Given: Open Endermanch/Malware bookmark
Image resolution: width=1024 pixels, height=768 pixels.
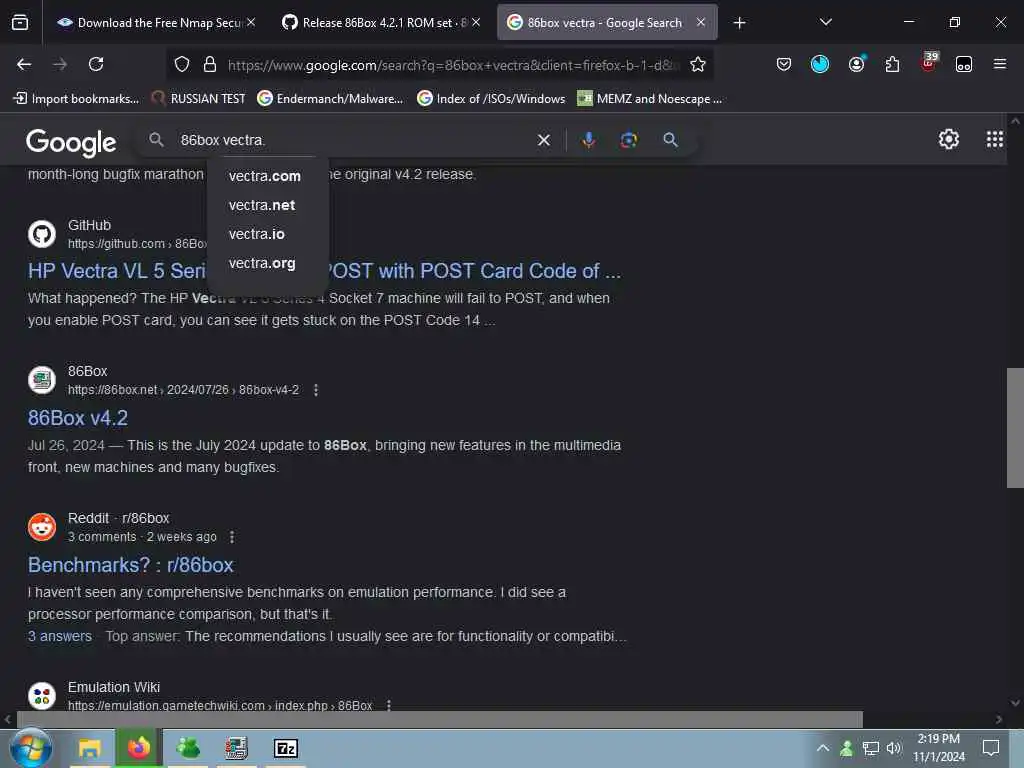Looking at the screenshot, I should tap(330, 99).
